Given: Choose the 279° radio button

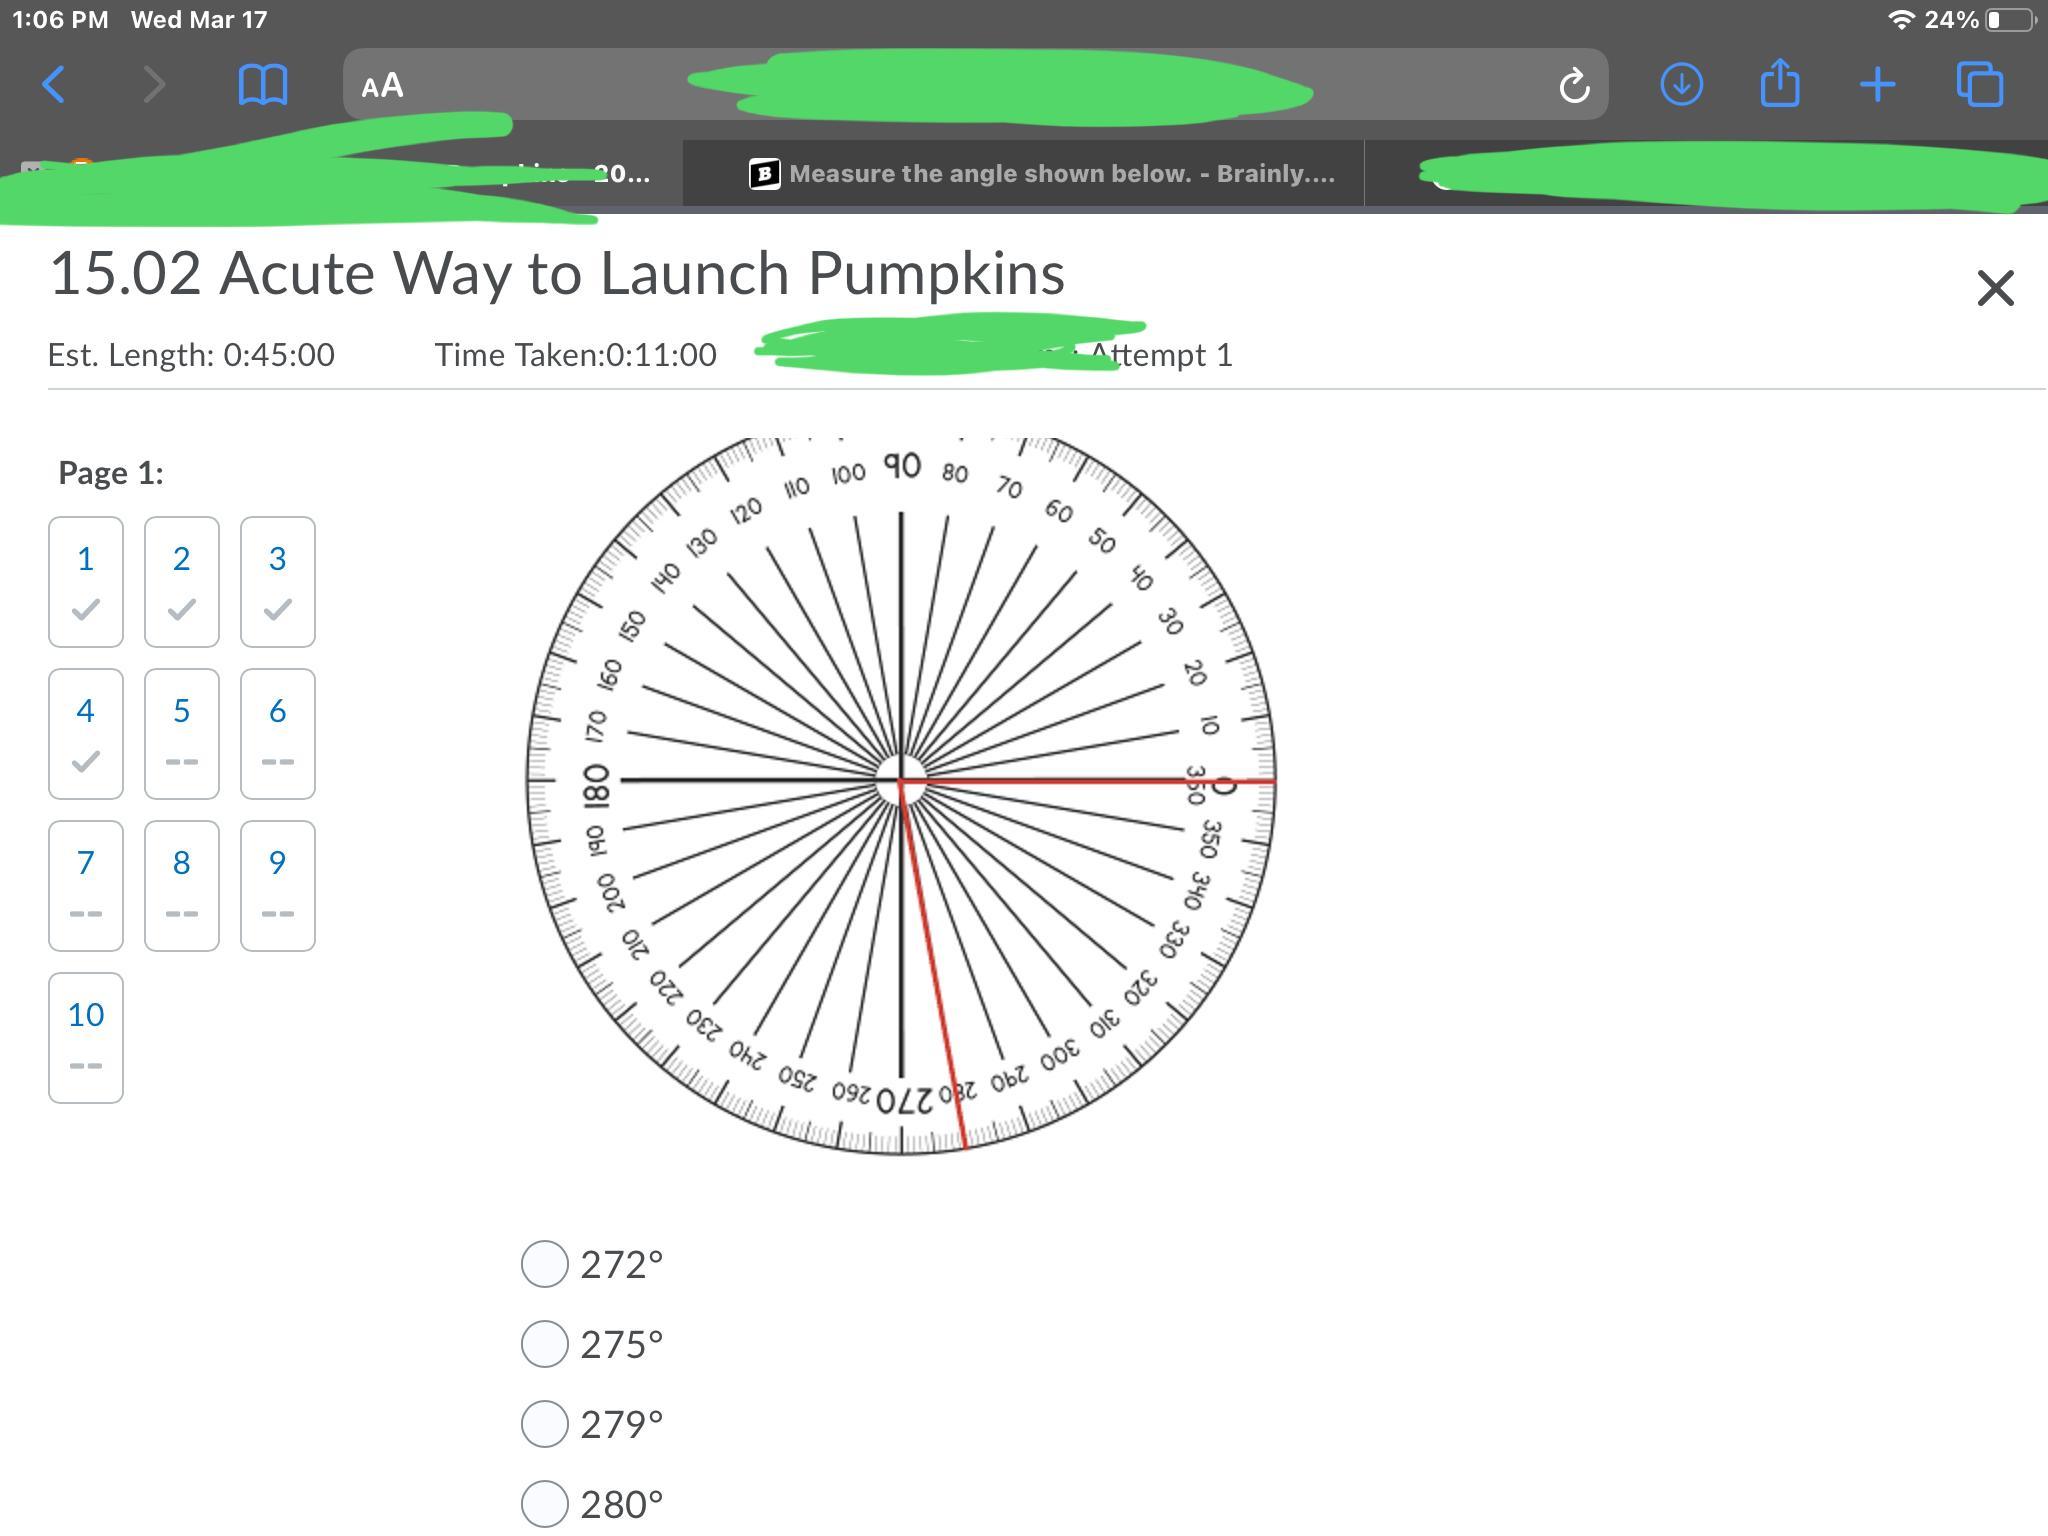Looking at the screenshot, I should (545, 1424).
